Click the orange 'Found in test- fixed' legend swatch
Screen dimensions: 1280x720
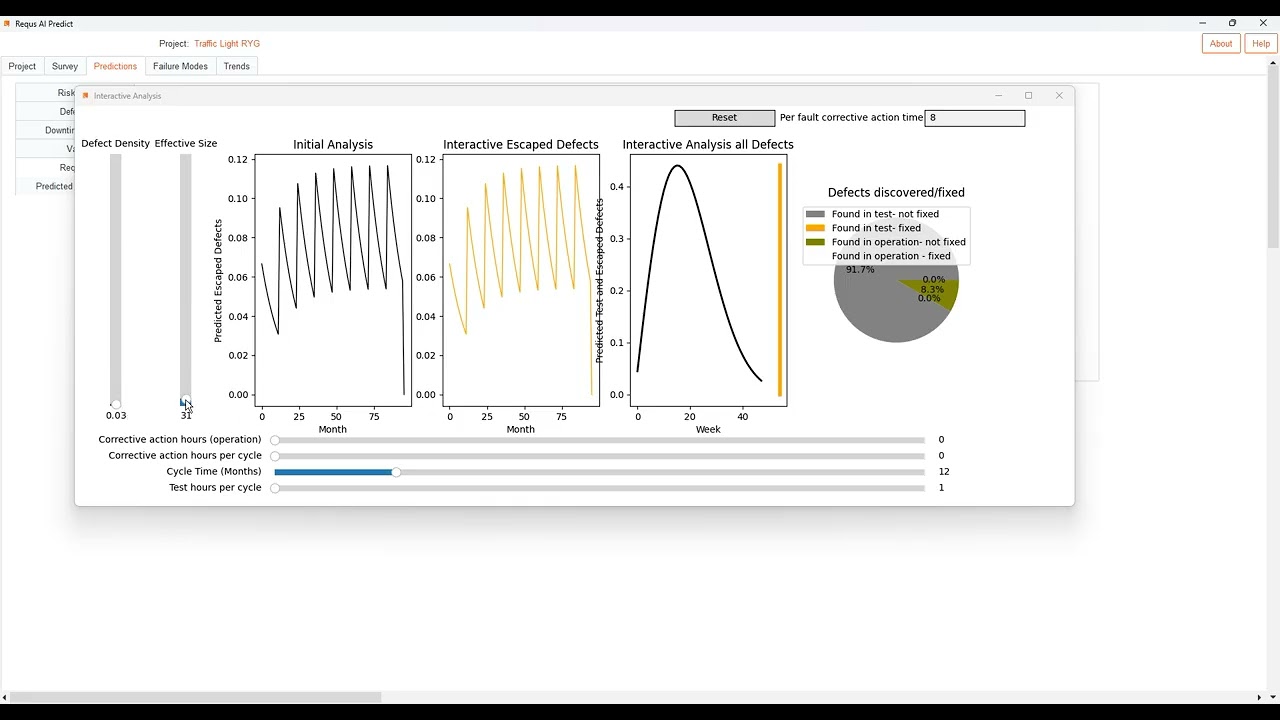click(815, 228)
